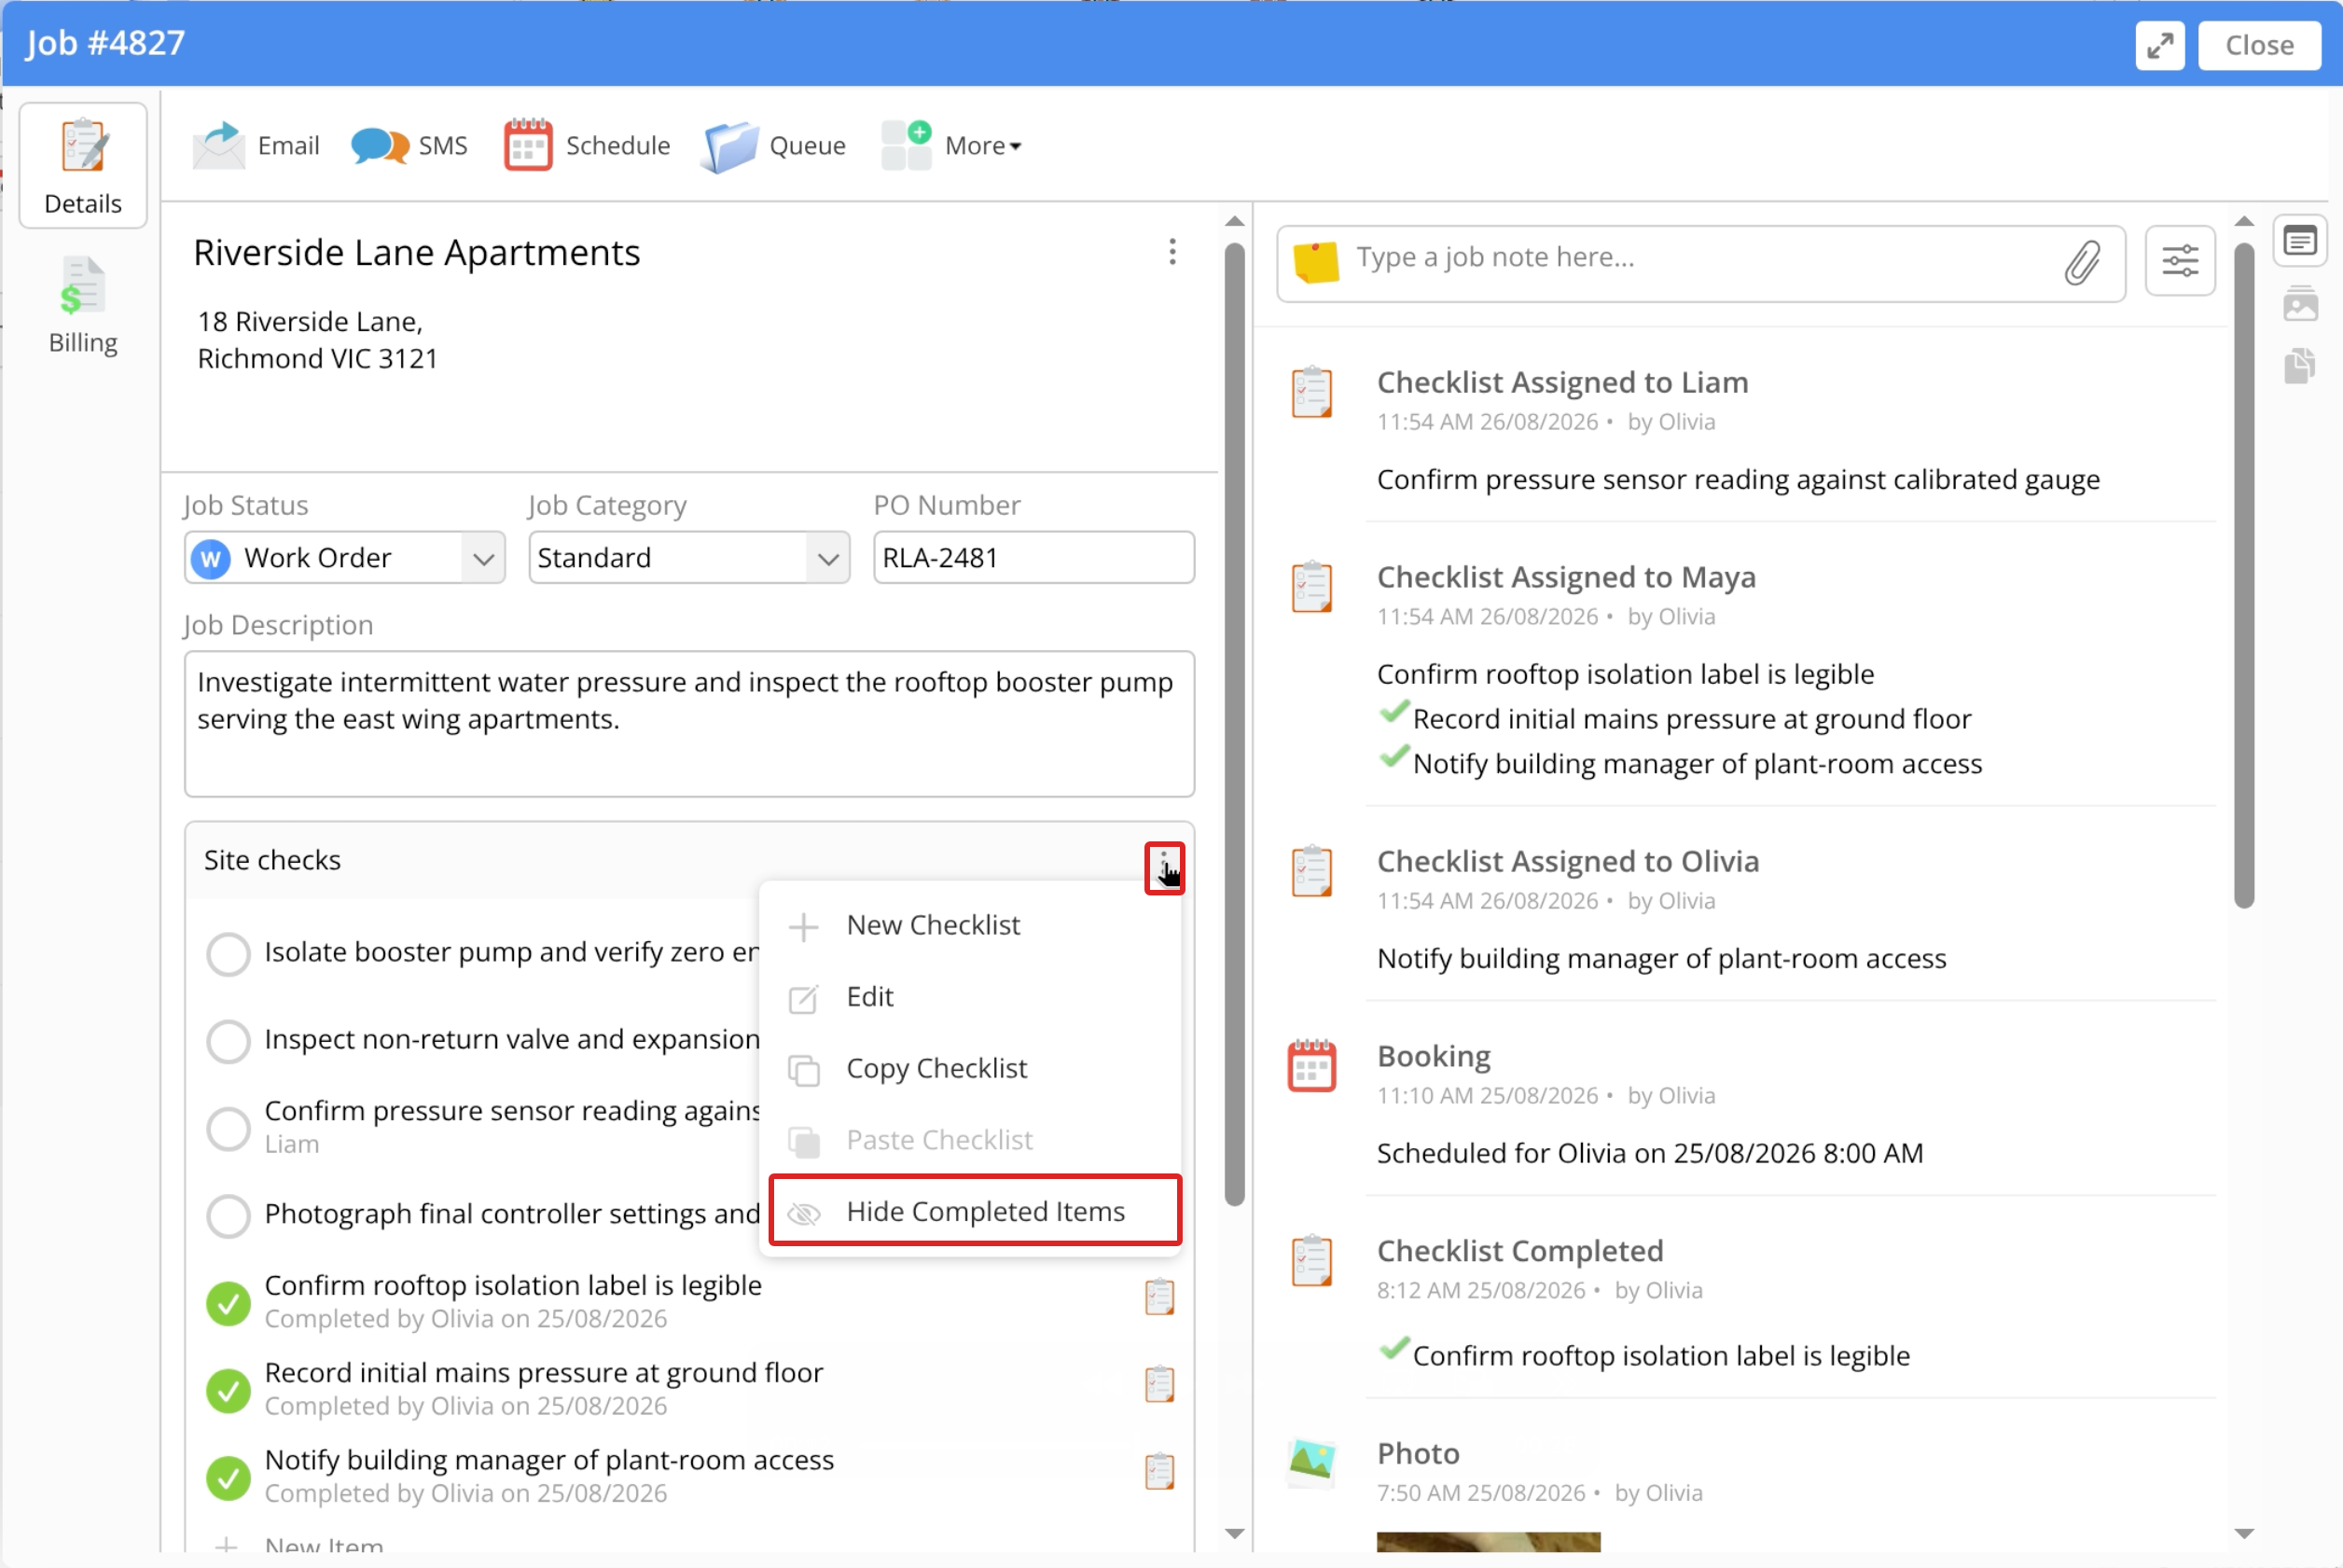2343x1568 pixels.
Task: Click the yellow sticky note icon
Action: tap(1315, 262)
